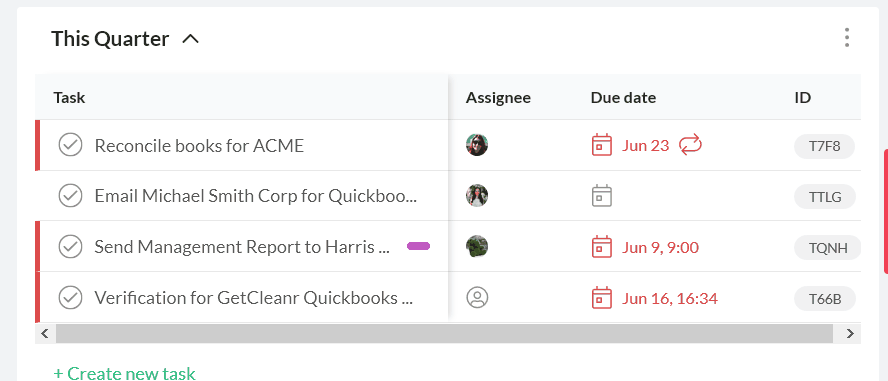Click the T7F8 ID badge

click(x=825, y=146)
